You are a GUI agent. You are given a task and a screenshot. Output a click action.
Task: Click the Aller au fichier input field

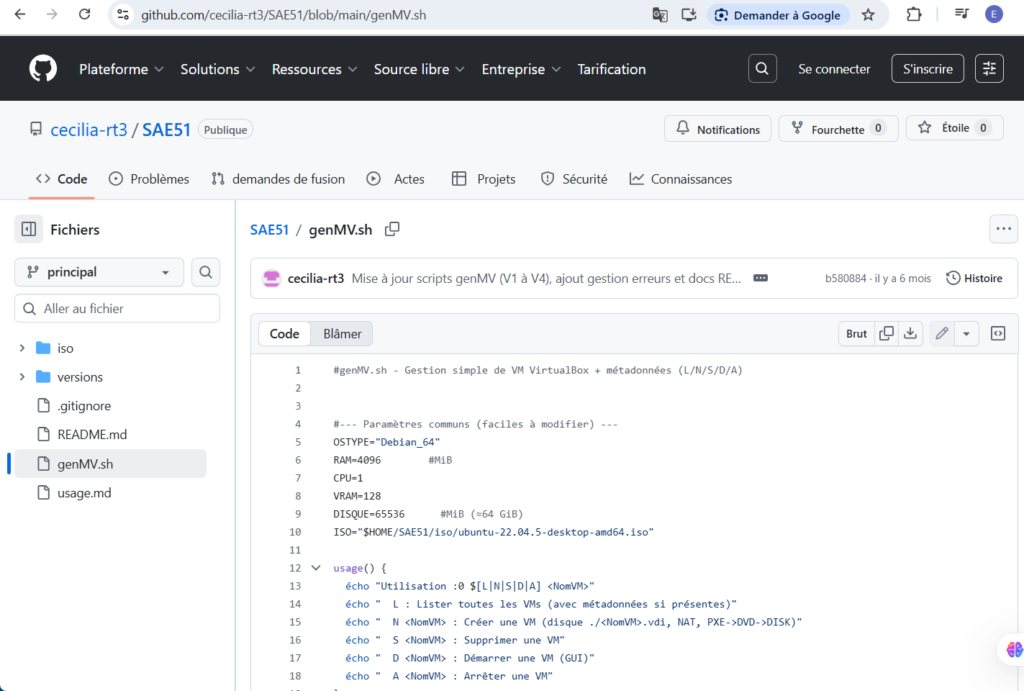coord(117,309)
